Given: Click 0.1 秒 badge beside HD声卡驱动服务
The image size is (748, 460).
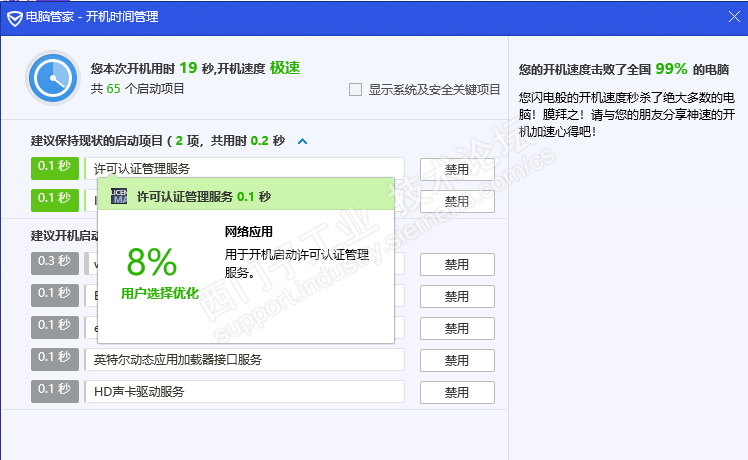Looking at the screenshot, I should [55, 391].
